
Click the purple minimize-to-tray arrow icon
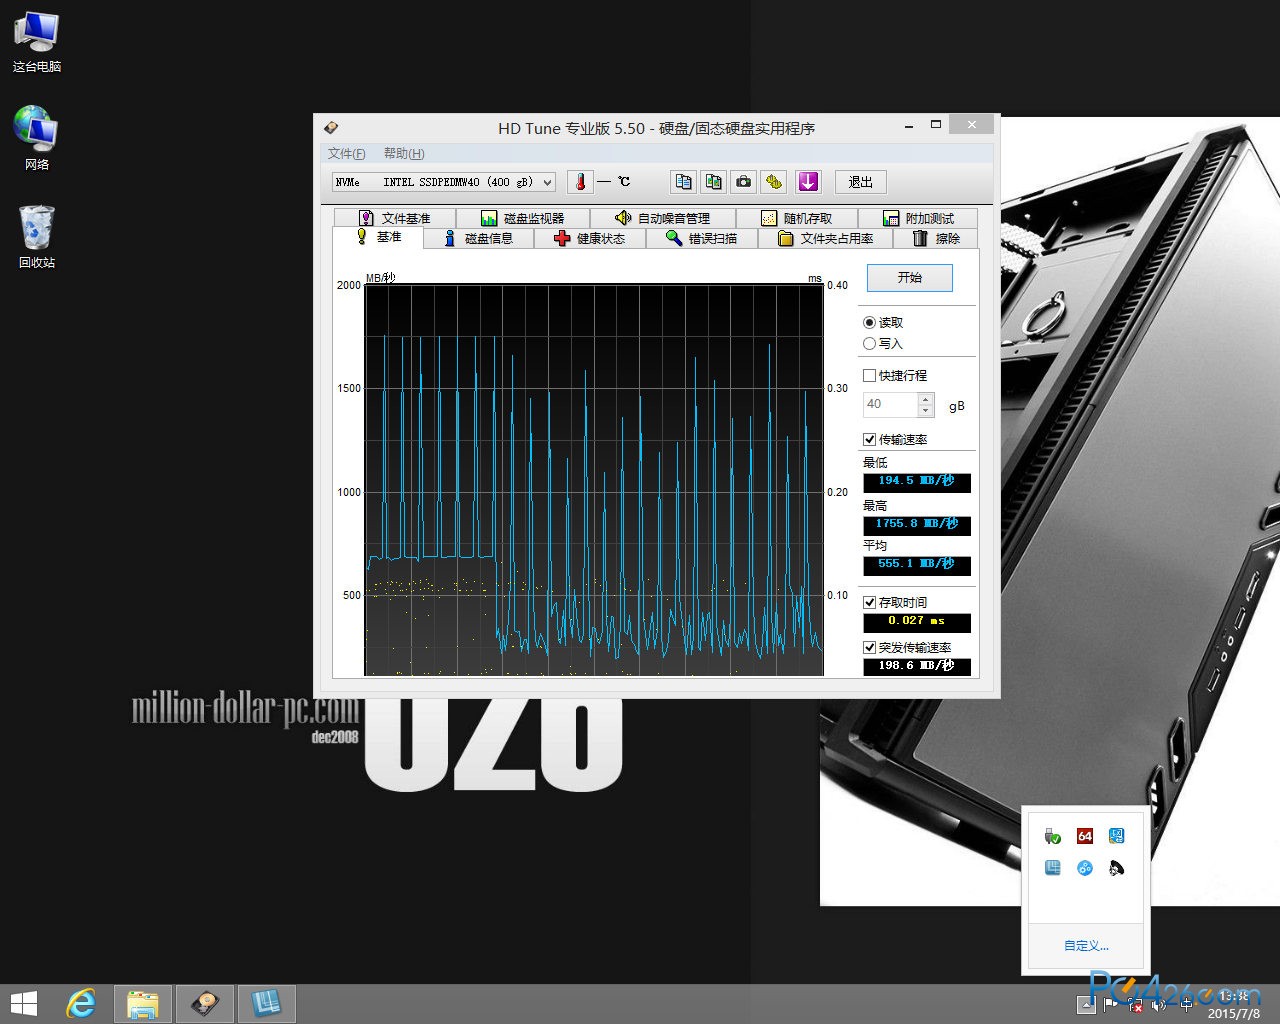pyautogui.click(x=808, y=182)
